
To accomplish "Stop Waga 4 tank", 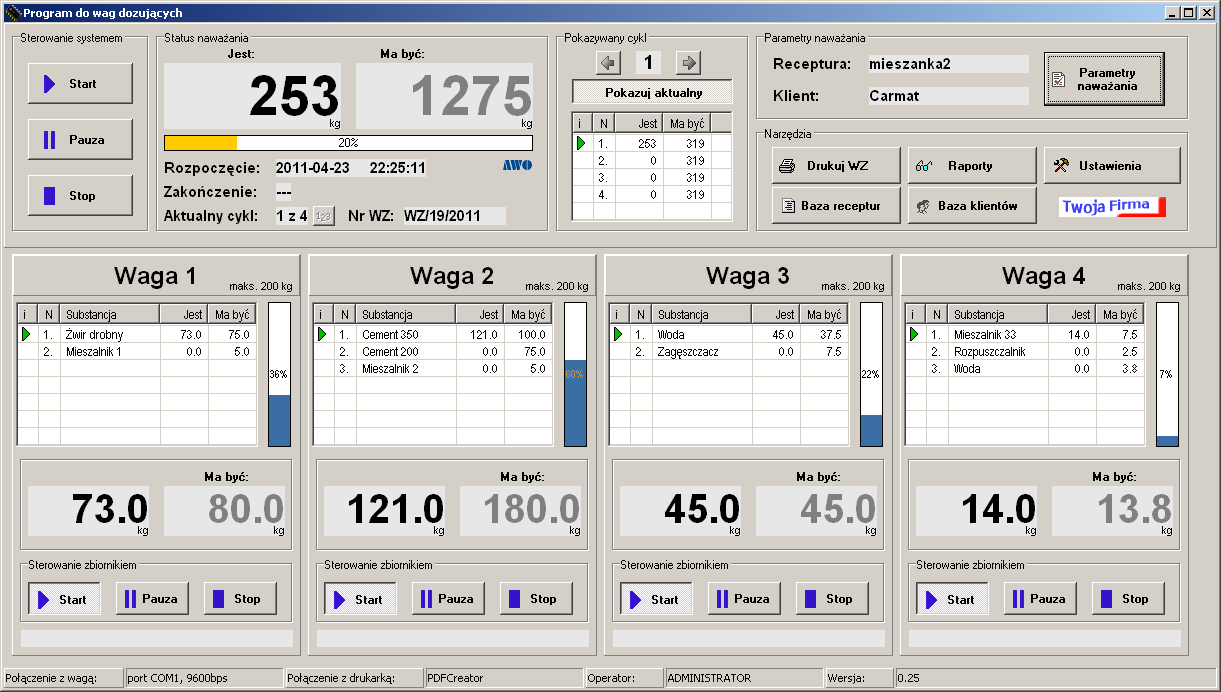I will point(1128,599).
